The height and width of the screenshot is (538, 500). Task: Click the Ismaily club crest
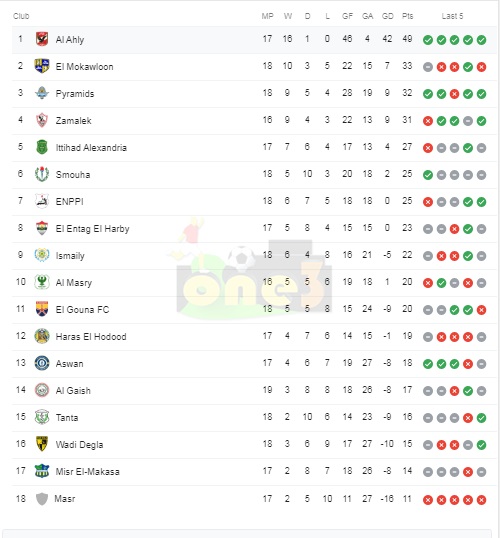(42, 255)
